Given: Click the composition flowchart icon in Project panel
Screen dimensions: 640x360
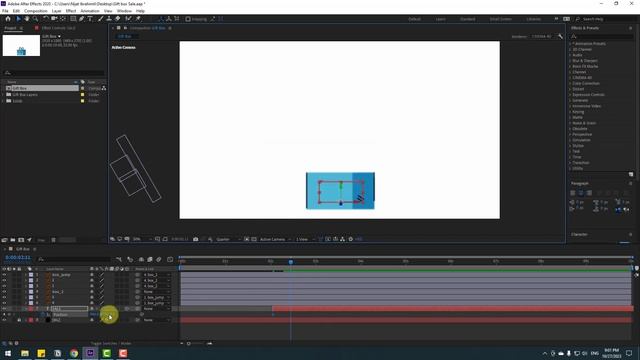Looking at the screenshot, I should (104, 88).
